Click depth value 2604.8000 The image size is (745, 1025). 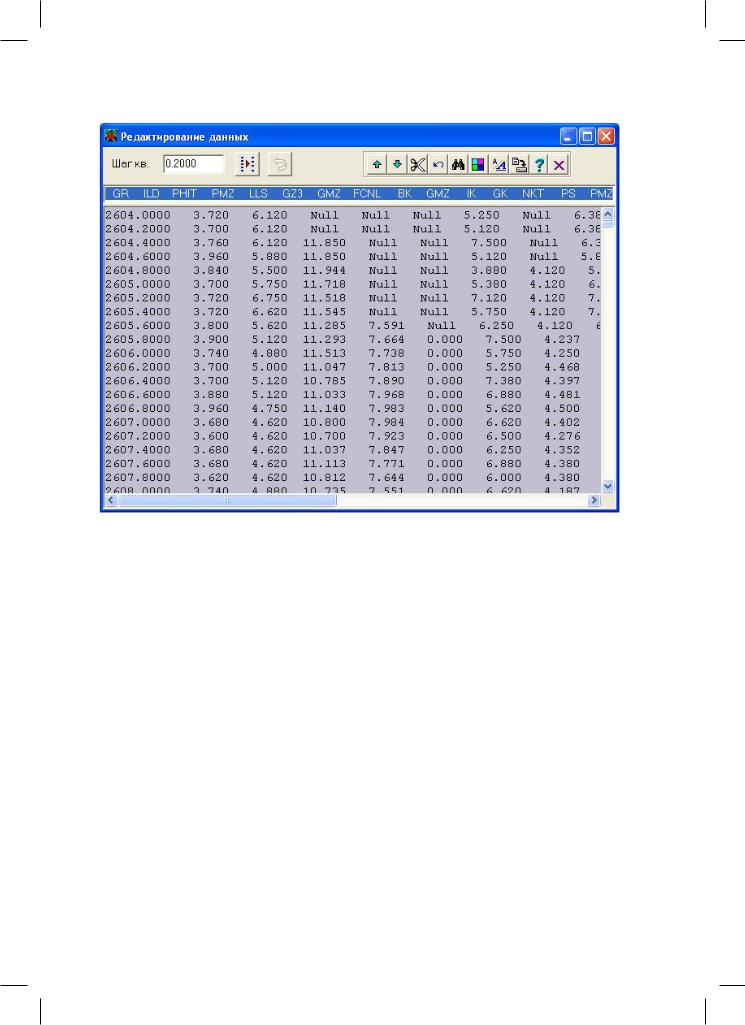[x=138, y=270]
